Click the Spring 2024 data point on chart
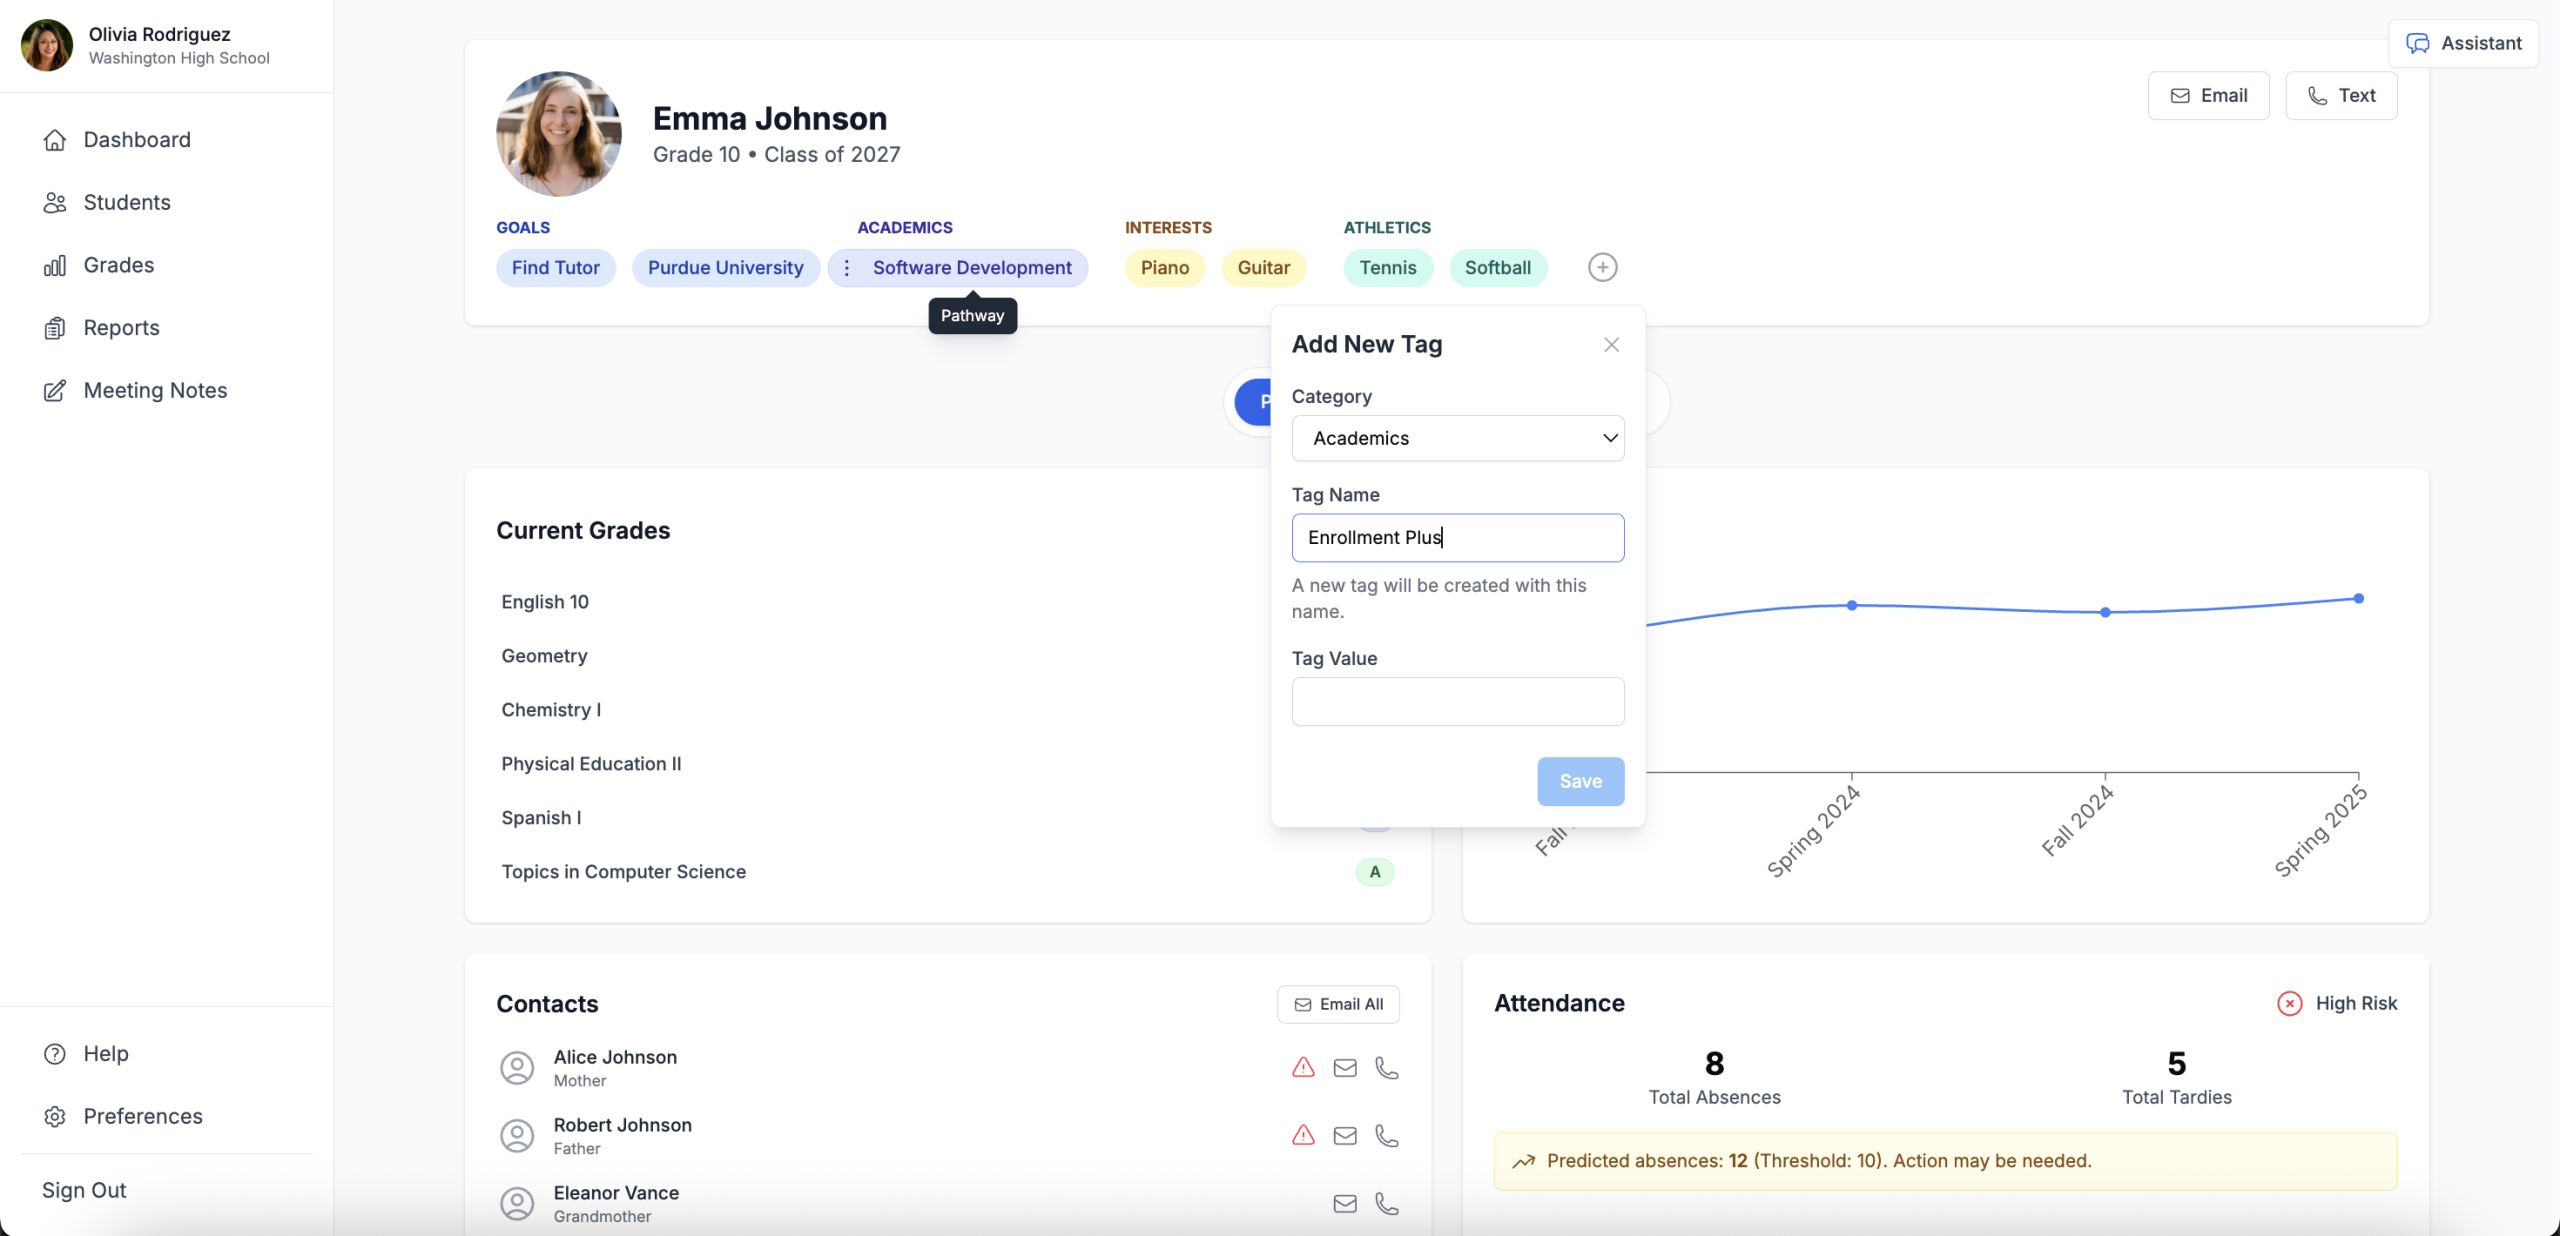The height and width of the screenshot is (1236, 2560). pos(1852,605)
